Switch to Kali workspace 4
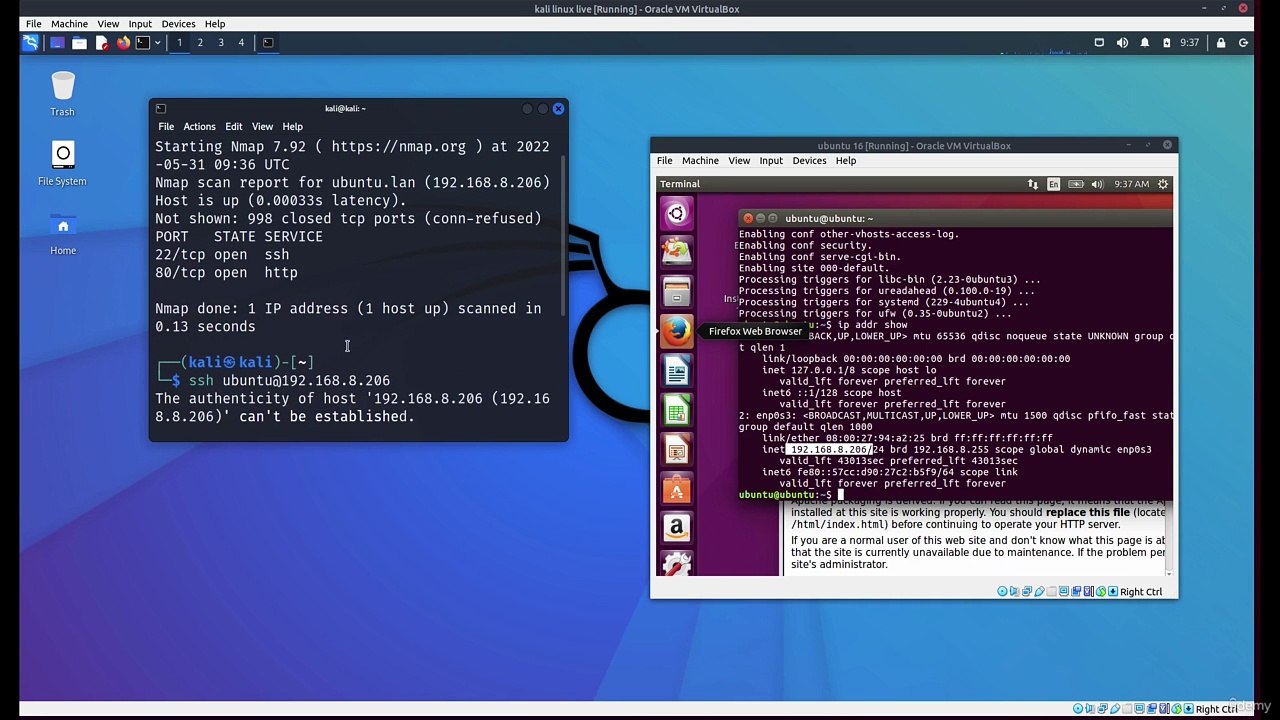Image resolution: width=1280 pixels, height=720 pixels. (241, 42)
